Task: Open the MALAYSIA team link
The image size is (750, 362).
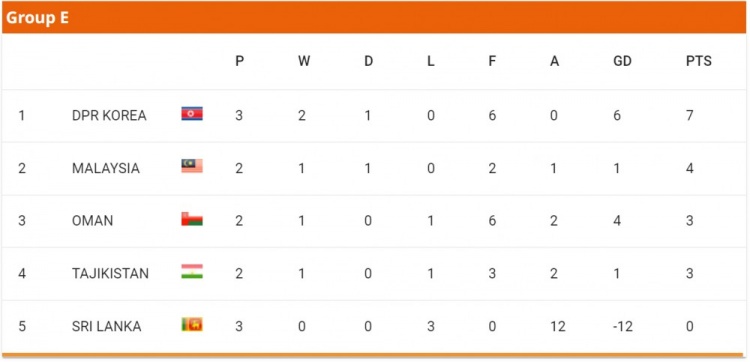Action: point(106,168)
